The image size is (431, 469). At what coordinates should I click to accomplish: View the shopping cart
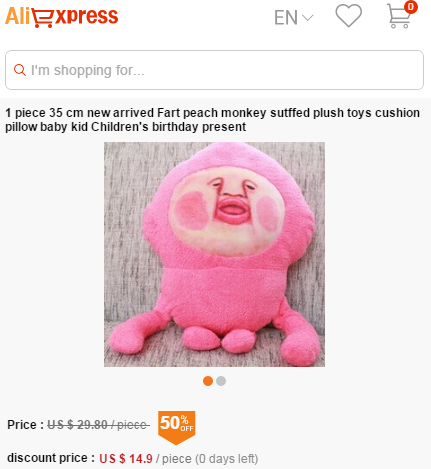point(399,16)
